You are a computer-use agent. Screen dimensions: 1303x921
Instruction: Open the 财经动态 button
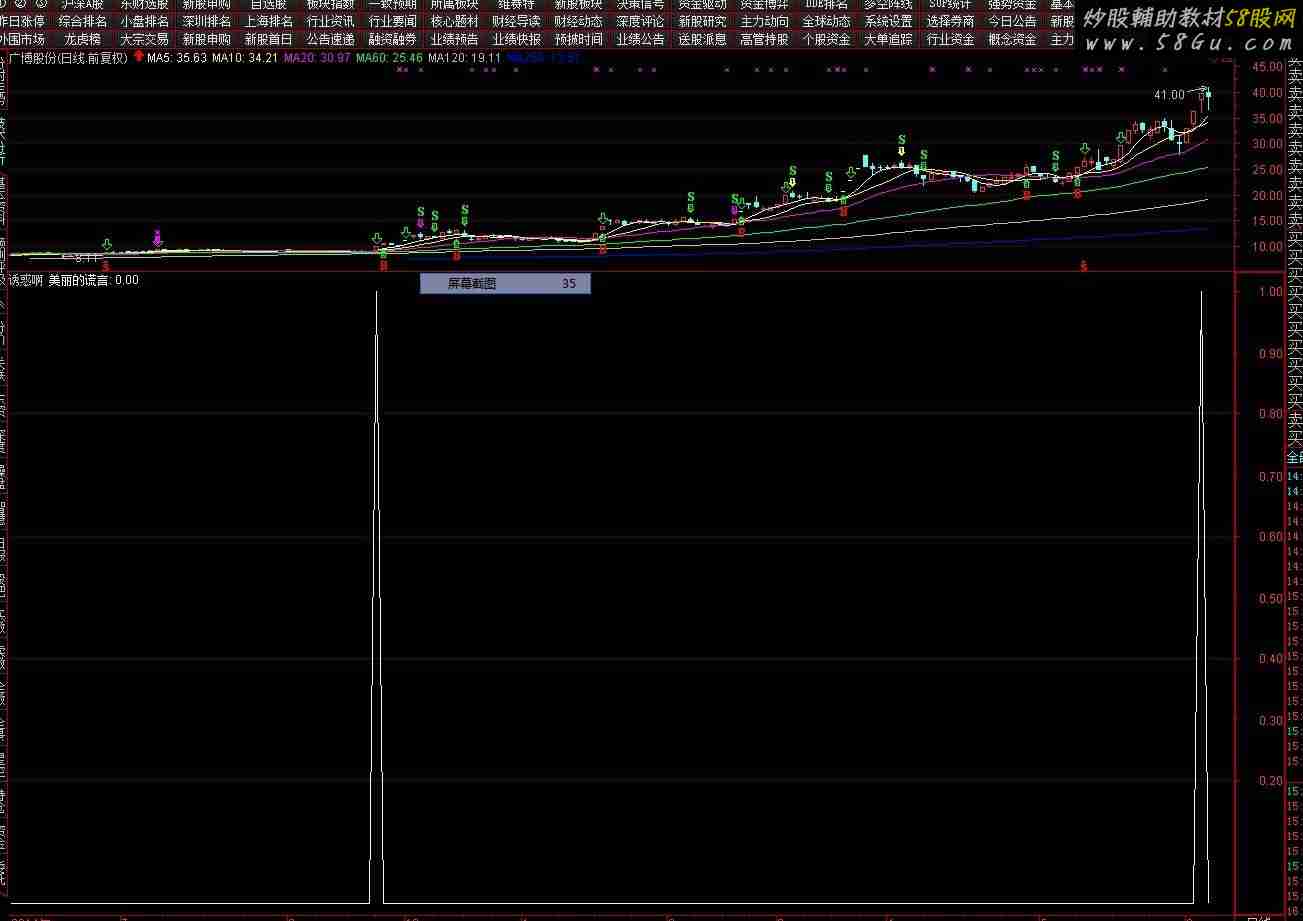[x=579, y=21]
